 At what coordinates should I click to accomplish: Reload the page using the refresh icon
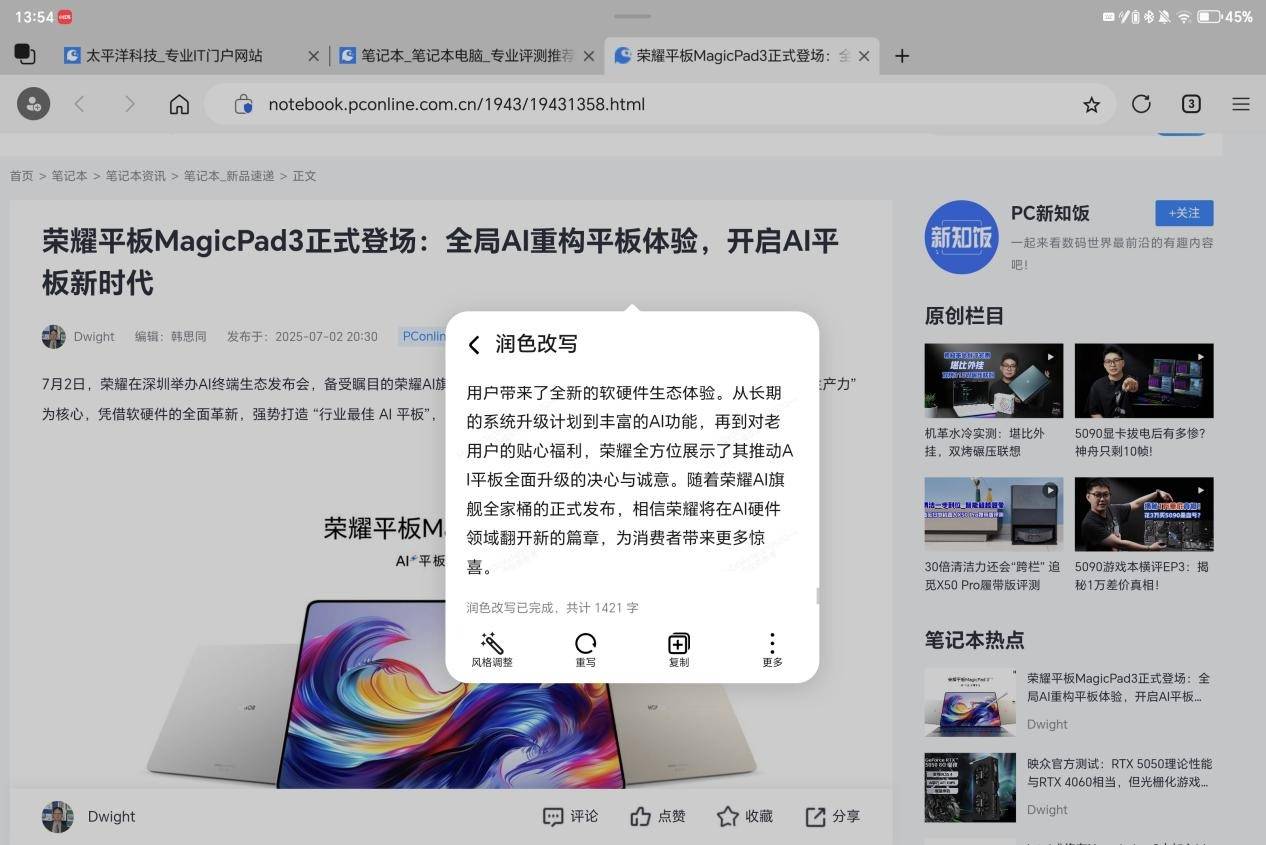pyautogui.click(x=1141, y=104)
